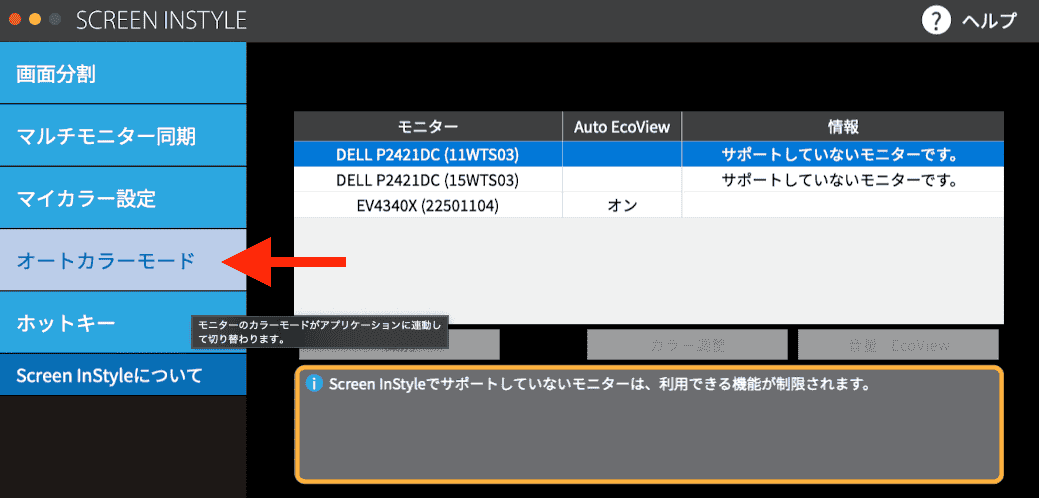Image resolution: width=1039 pixels, height=498 pixels.
Task: Select the EV4340X (22501104) monitor row
Action: 649,205
